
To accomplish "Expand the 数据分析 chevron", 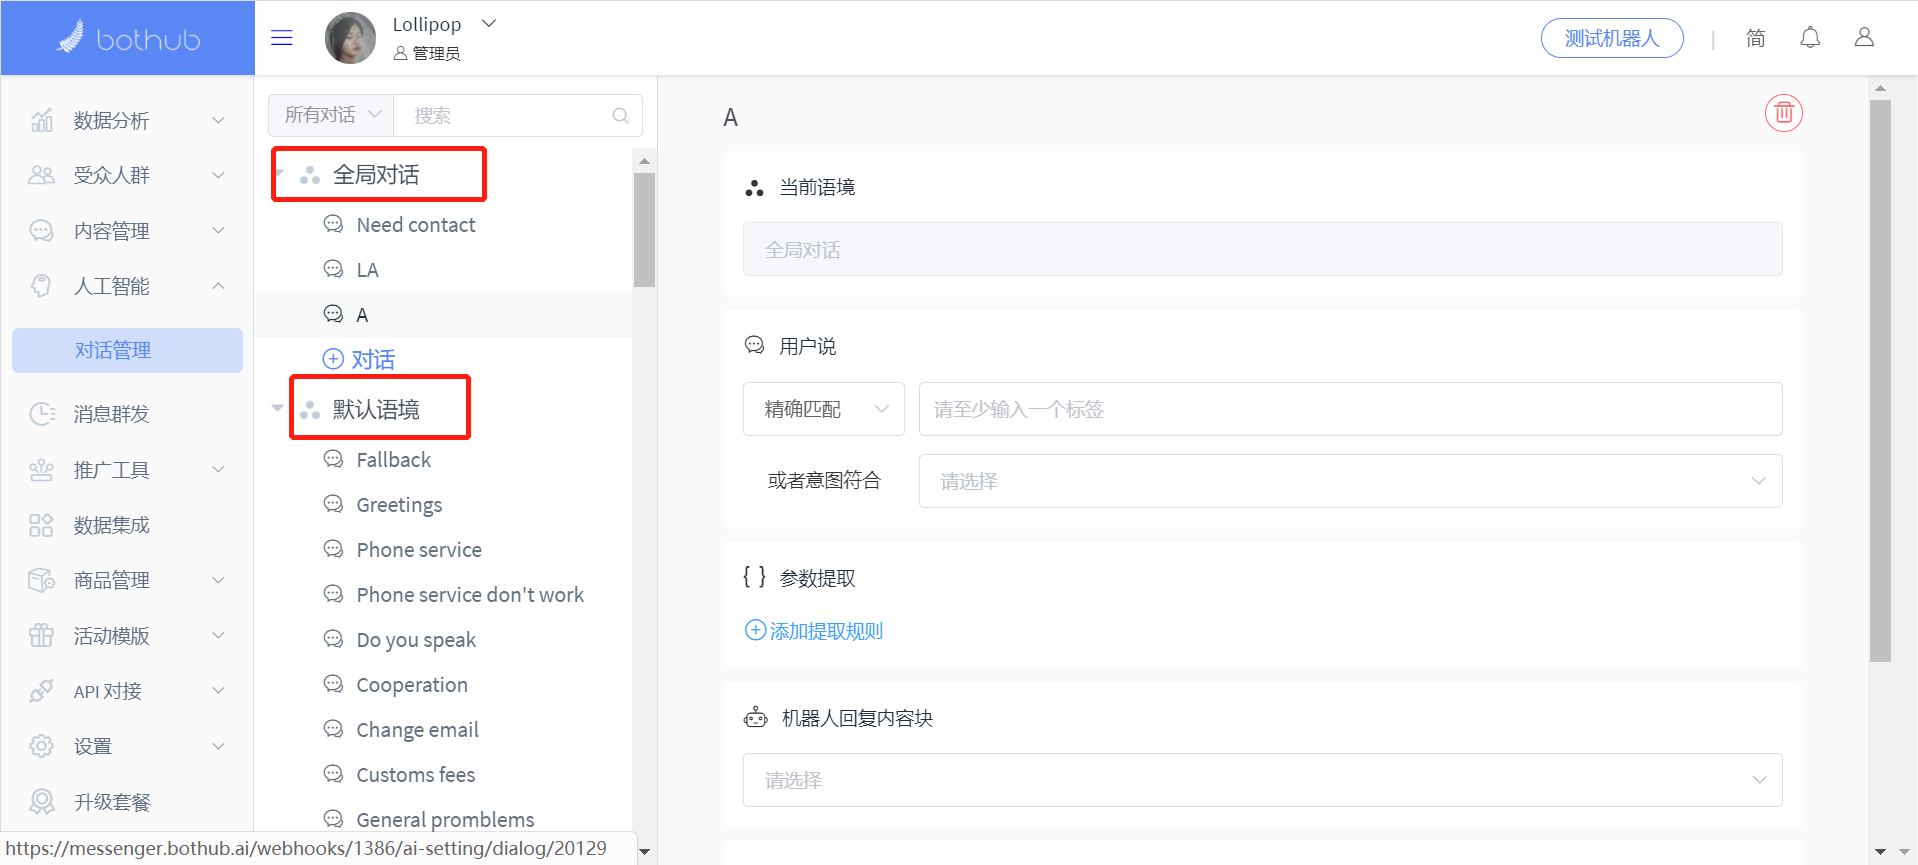I will click(218, 121).
